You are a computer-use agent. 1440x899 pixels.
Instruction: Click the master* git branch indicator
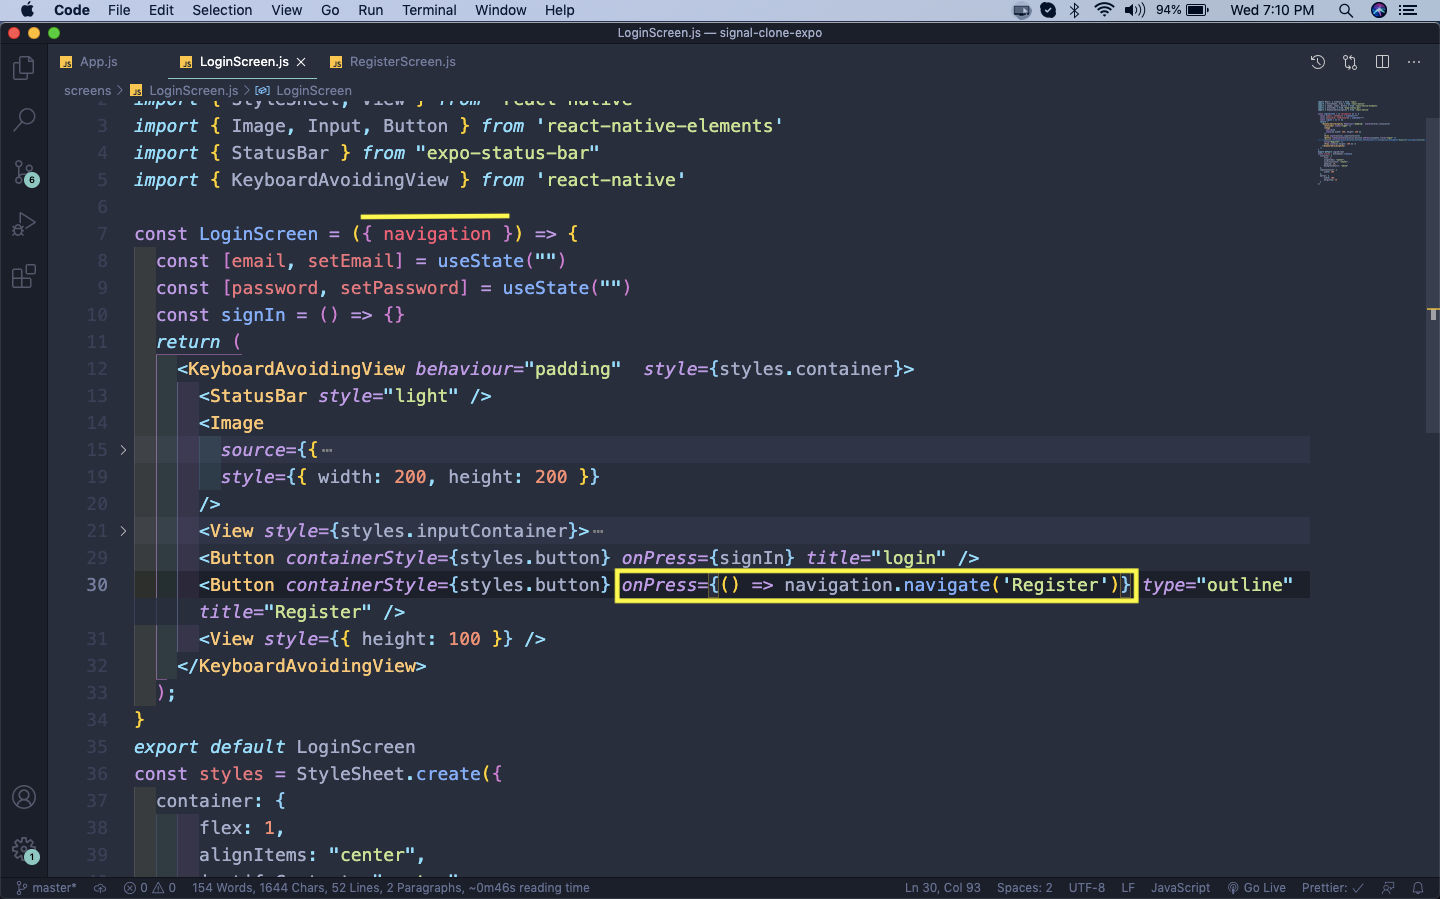[46, 888]
